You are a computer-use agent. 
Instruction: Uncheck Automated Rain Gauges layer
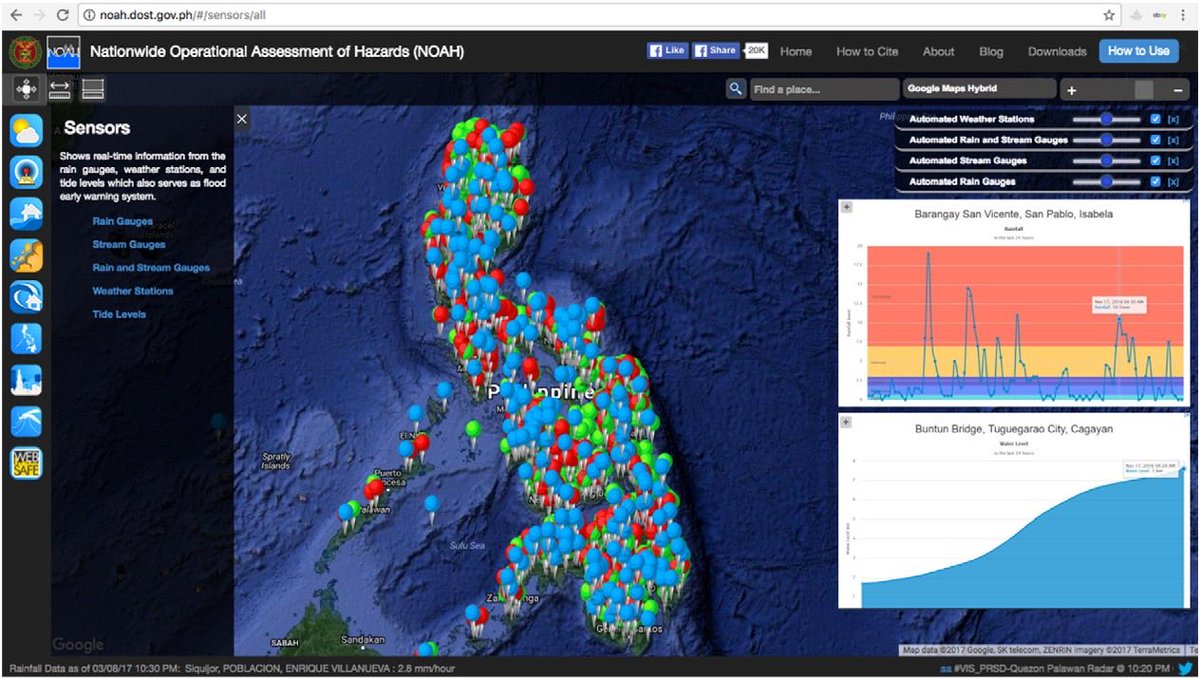(1155, 181)
